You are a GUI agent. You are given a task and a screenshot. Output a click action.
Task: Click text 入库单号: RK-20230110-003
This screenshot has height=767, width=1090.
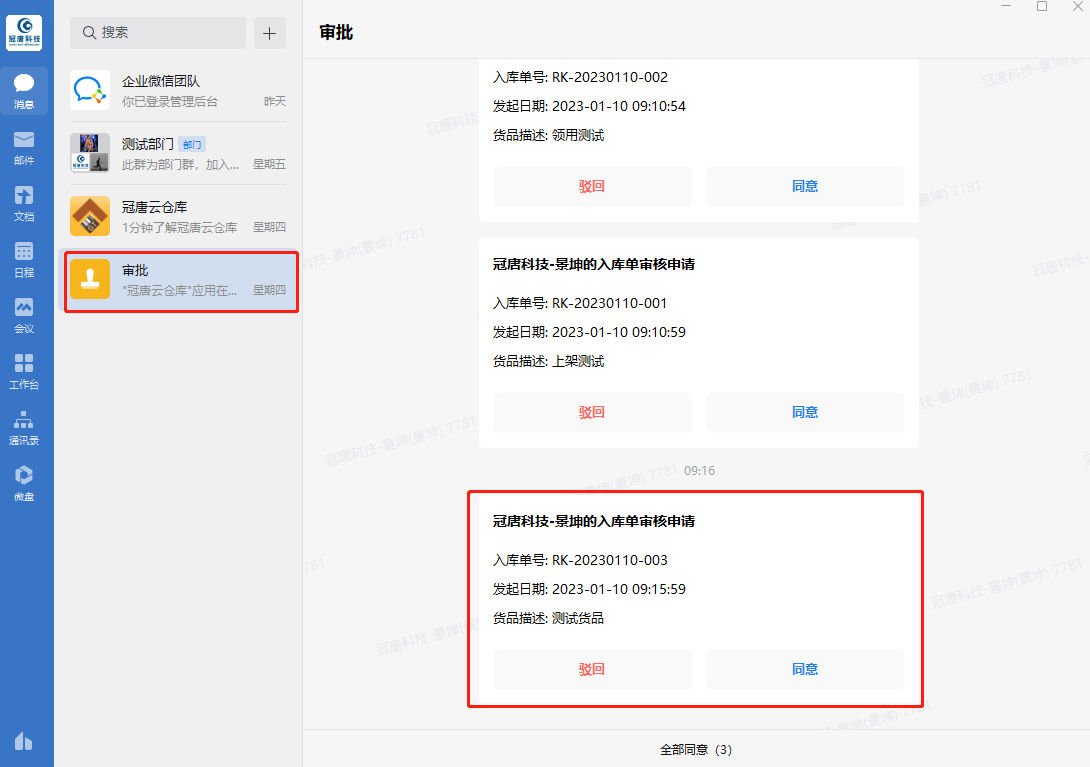click(580, 560)
